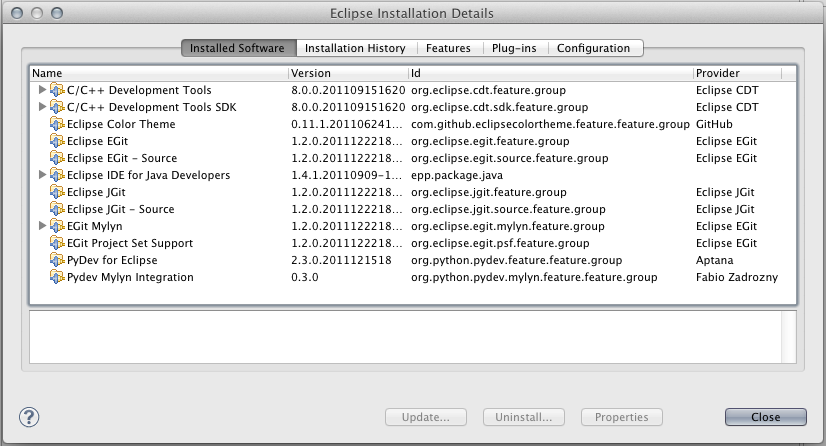Click the Eclipse EGit feature icon
Image resolution: width=826 pixels, height=446 pixels.
coord(57,141)
